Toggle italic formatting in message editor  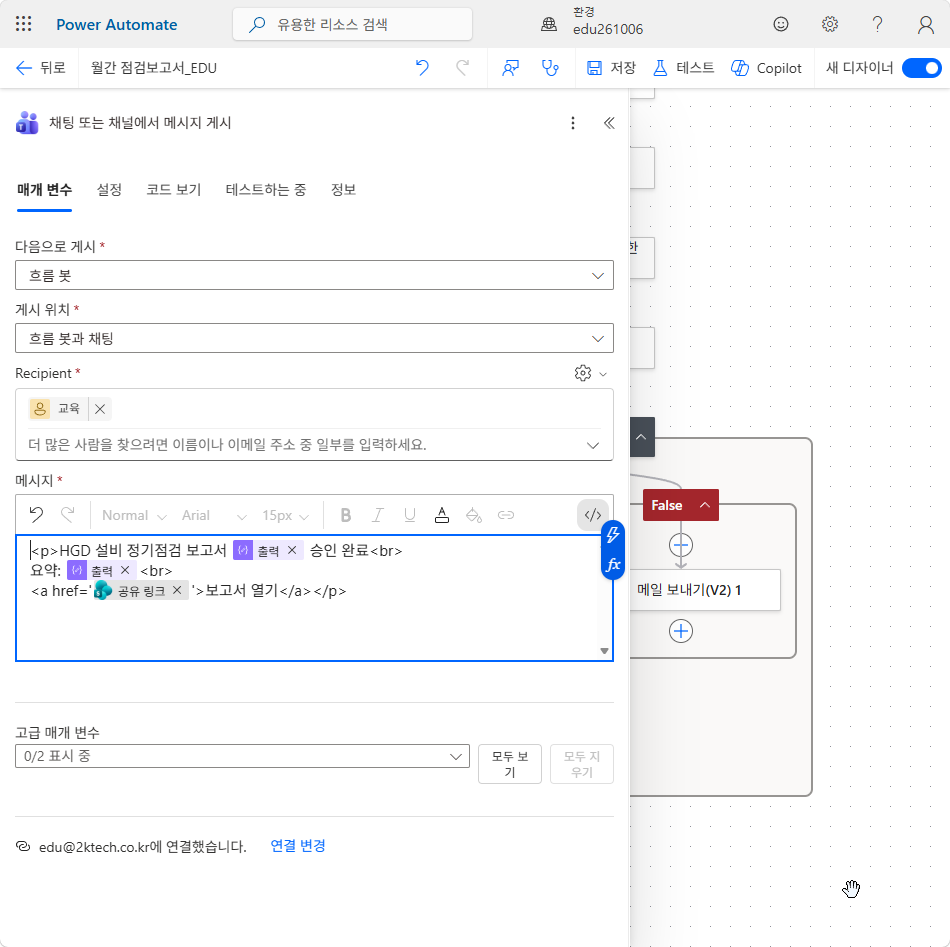(377, 515)
